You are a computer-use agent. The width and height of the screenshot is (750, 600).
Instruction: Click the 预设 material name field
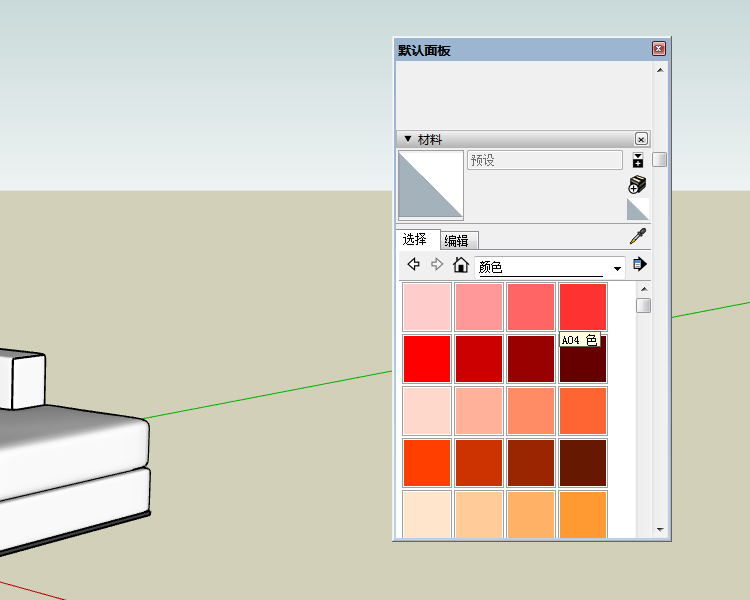click(x=545, y=160)
